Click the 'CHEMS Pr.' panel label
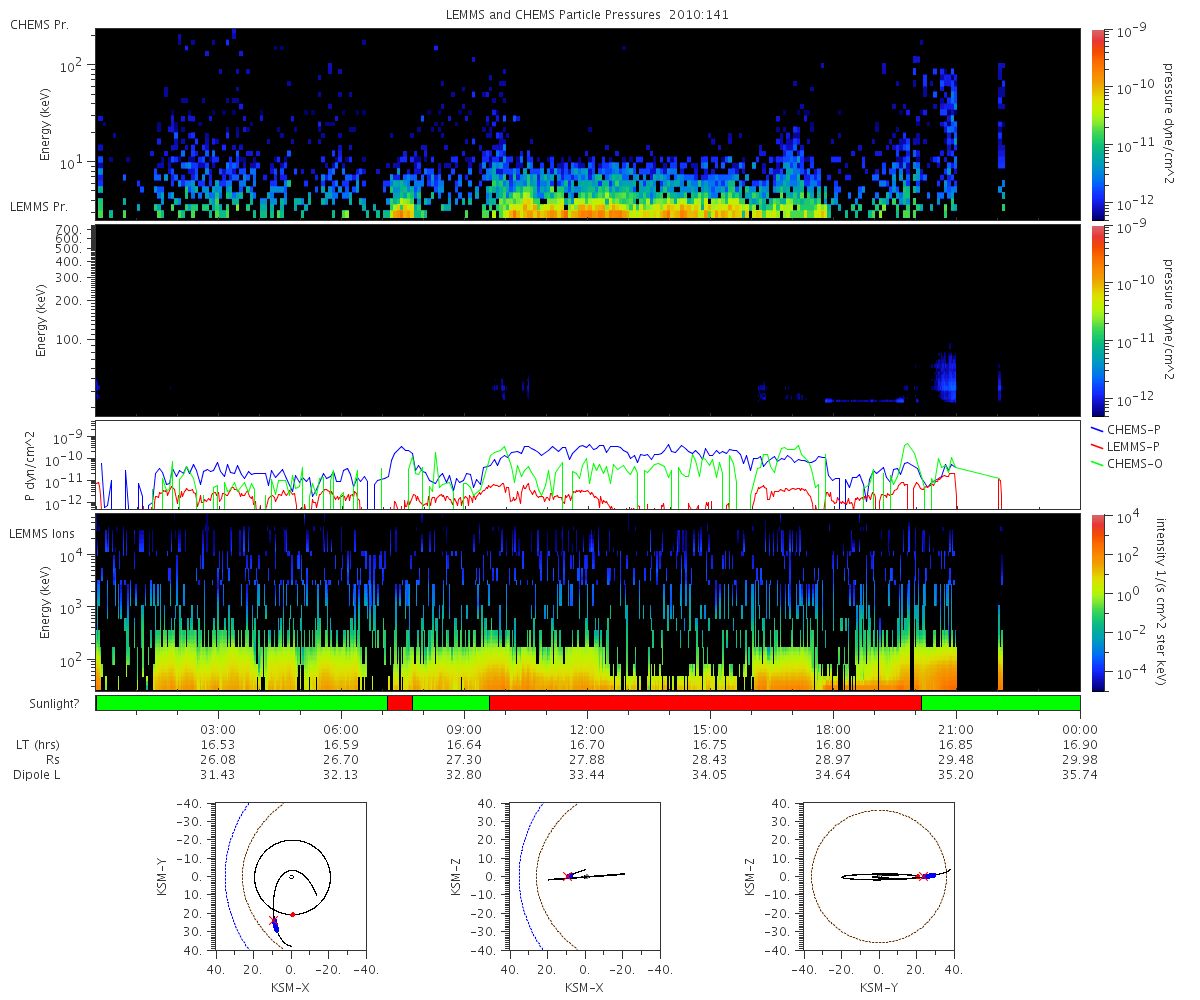This screenshot has width=1200, height=1000. 39,24
